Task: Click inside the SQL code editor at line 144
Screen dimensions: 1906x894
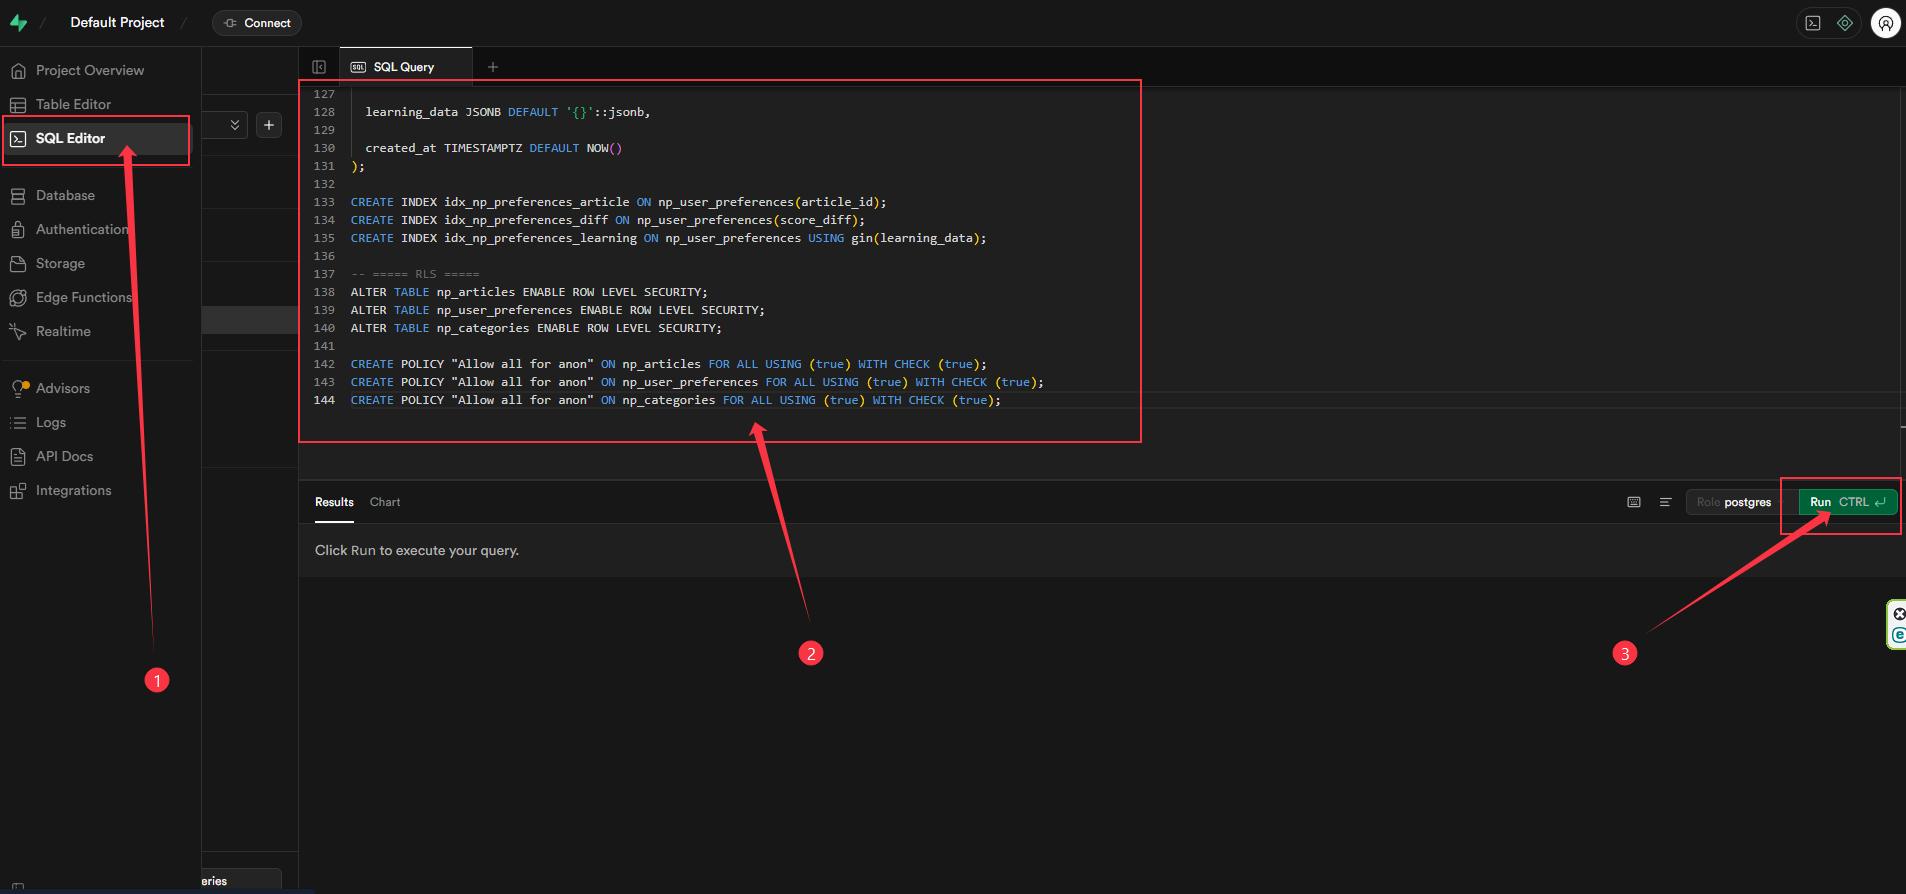Action: [675, 400]
